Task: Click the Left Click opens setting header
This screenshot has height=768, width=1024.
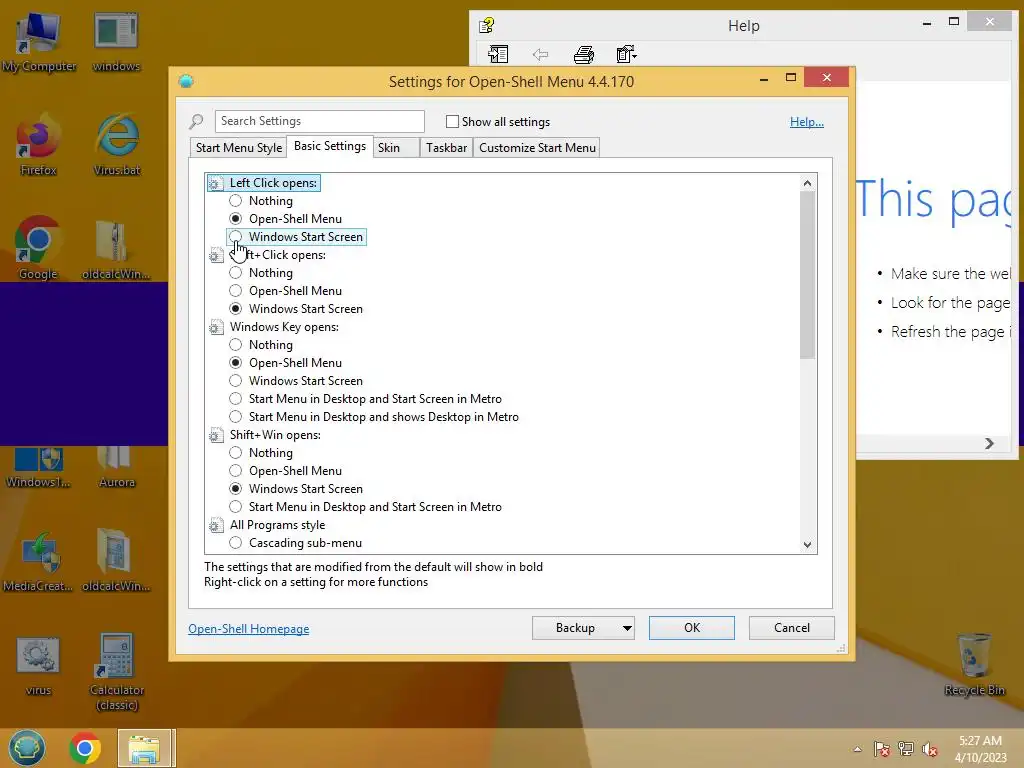Action: pos(273,183)
